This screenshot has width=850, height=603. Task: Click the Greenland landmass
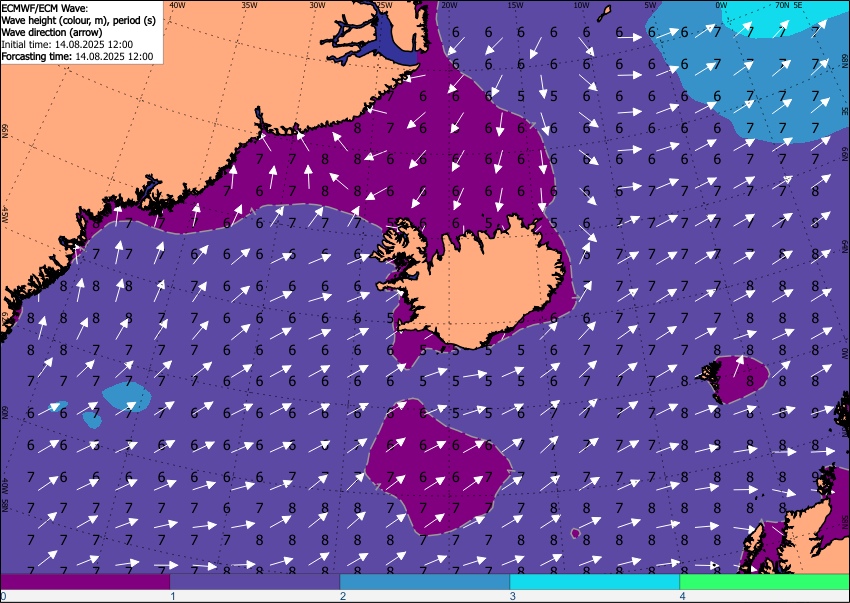[136, 119]
